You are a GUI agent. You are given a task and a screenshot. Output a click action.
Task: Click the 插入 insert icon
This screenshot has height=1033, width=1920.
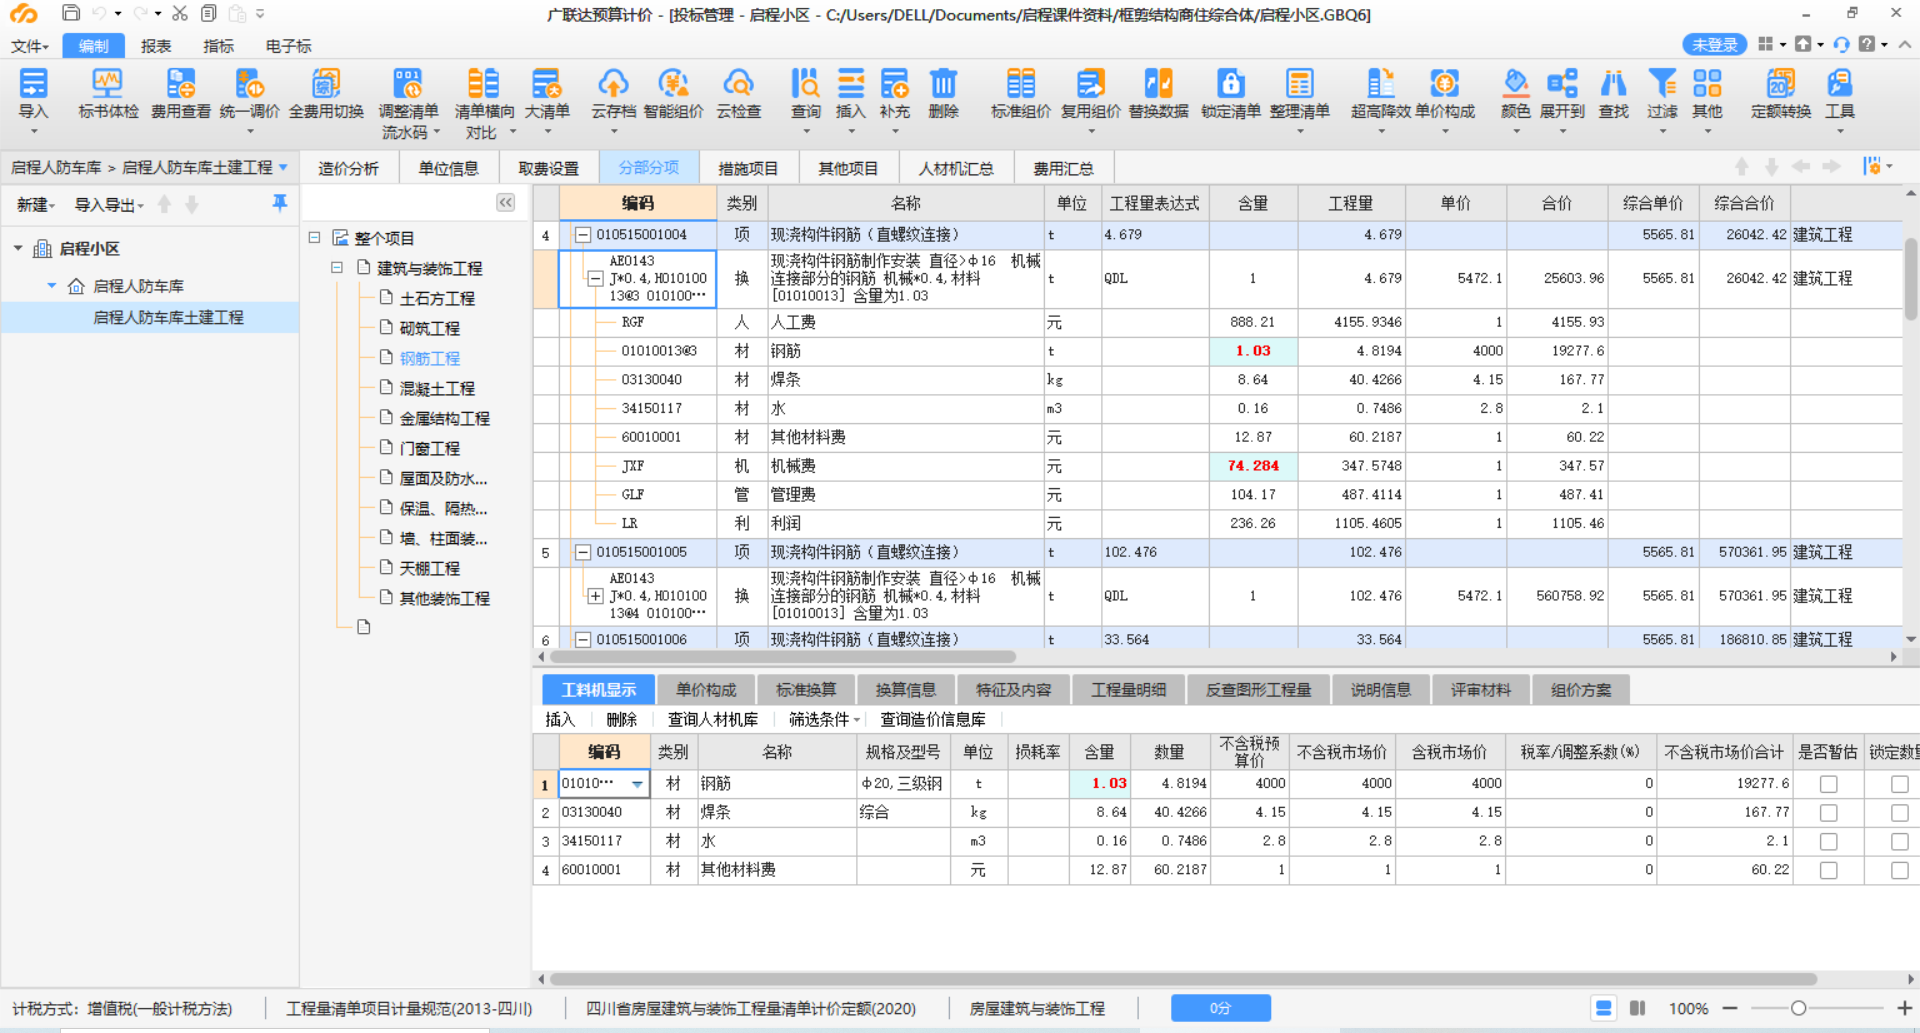(x=850, y=84)
